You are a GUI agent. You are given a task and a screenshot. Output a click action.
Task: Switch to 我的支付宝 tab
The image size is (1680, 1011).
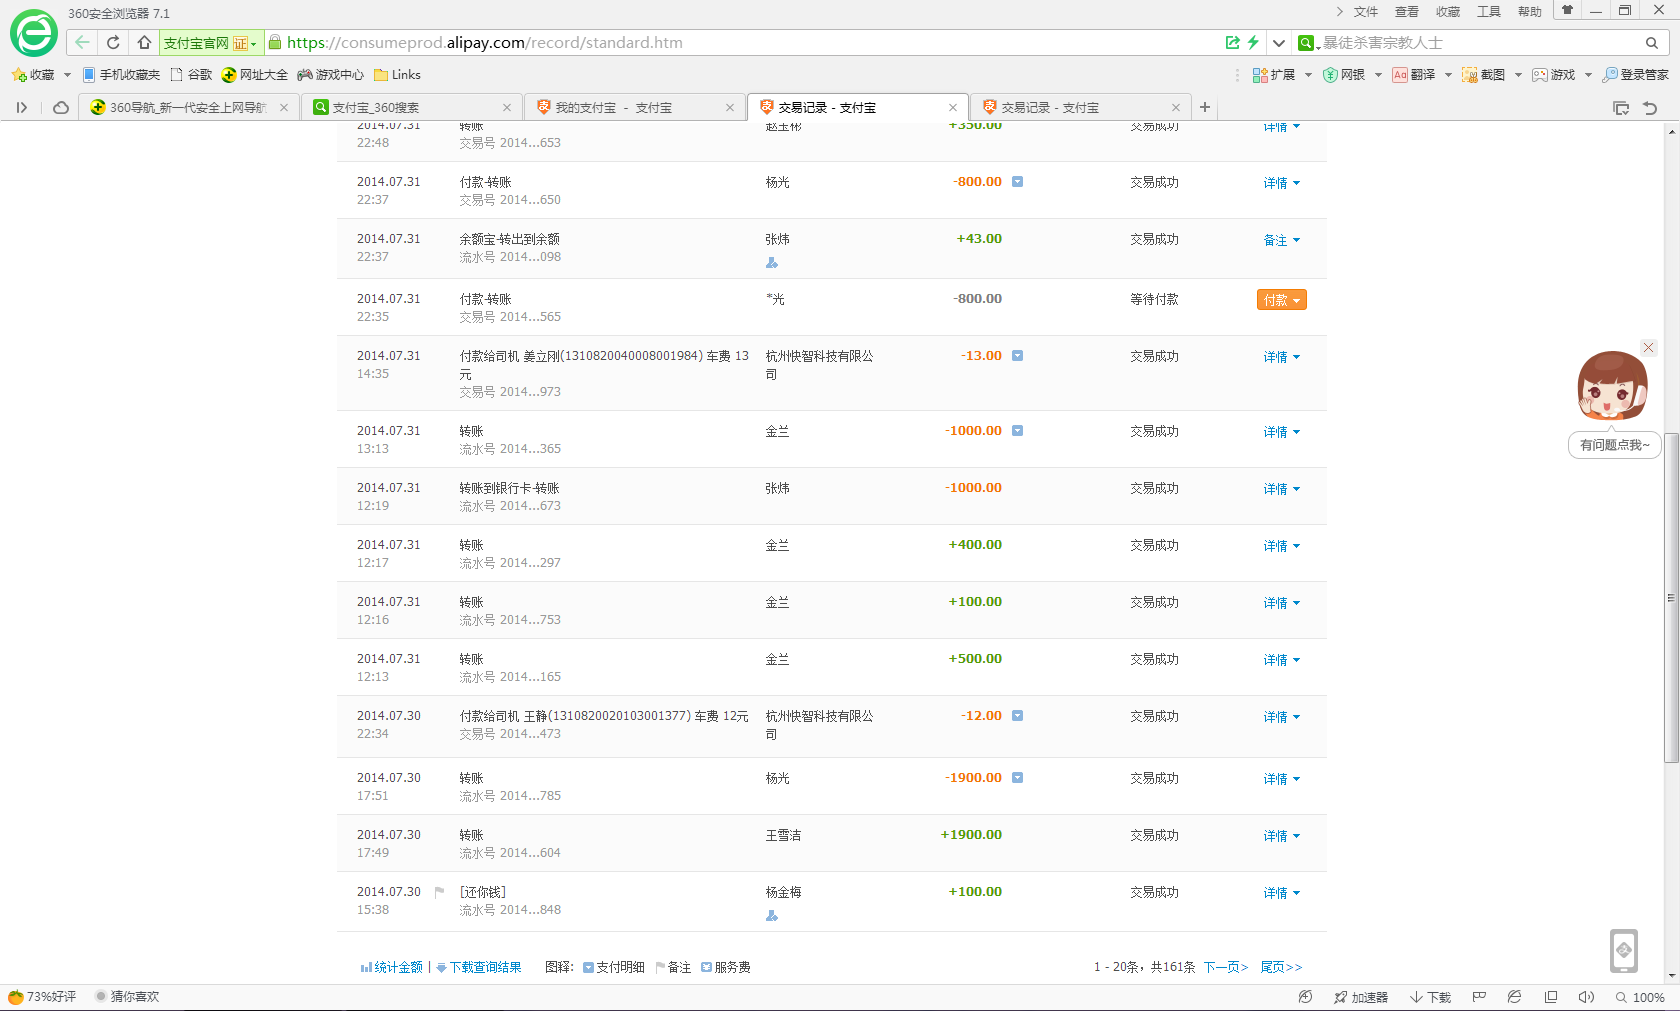(x=613, y=108)
